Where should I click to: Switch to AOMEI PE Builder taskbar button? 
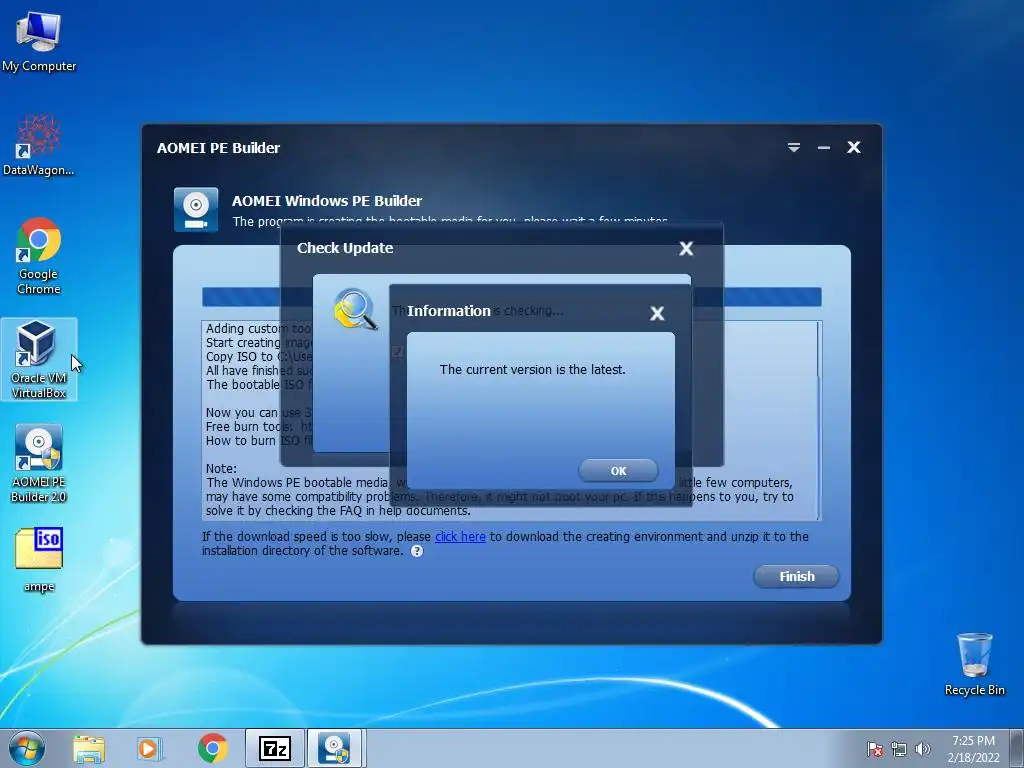334,748
